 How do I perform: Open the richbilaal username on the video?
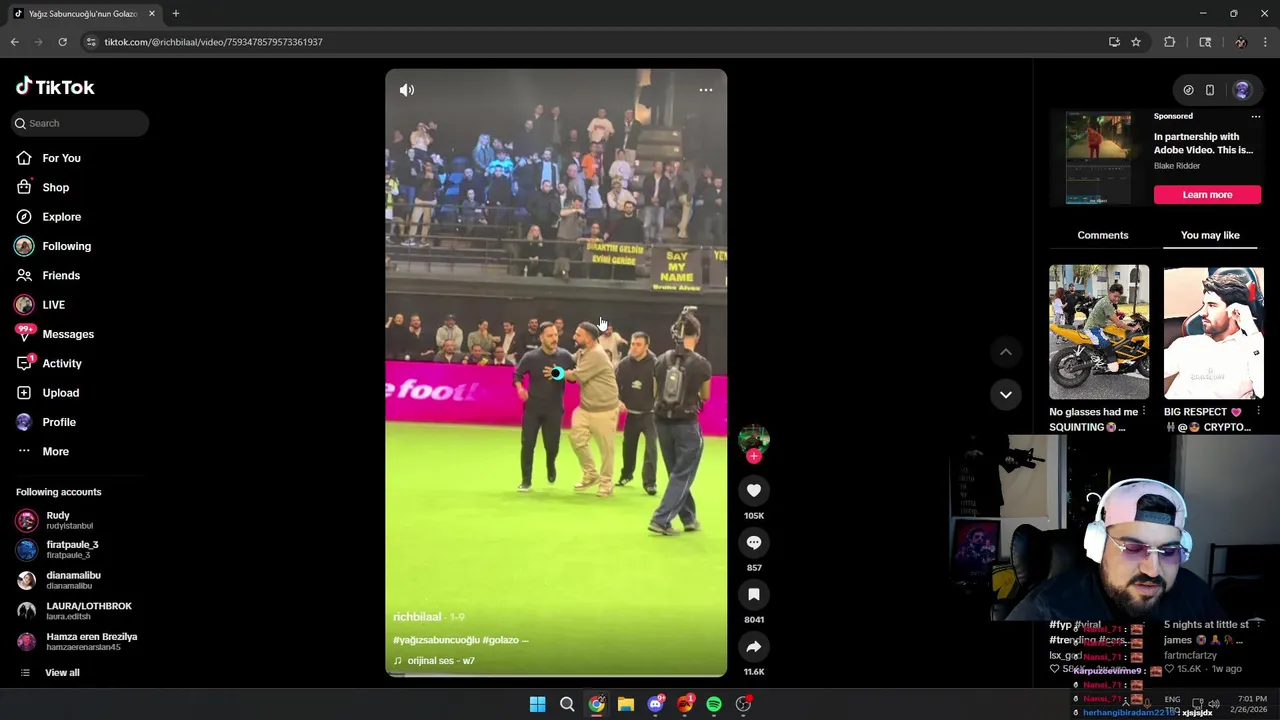click(417, 617)
